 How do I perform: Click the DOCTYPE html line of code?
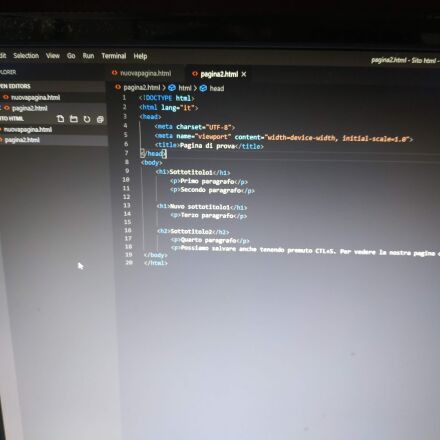pyautogui.click(x=166, y=98)
